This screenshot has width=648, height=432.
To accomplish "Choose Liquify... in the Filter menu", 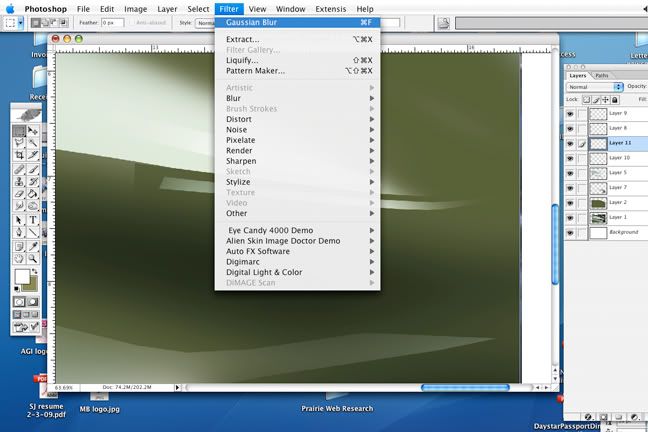I will pos(298,60).
